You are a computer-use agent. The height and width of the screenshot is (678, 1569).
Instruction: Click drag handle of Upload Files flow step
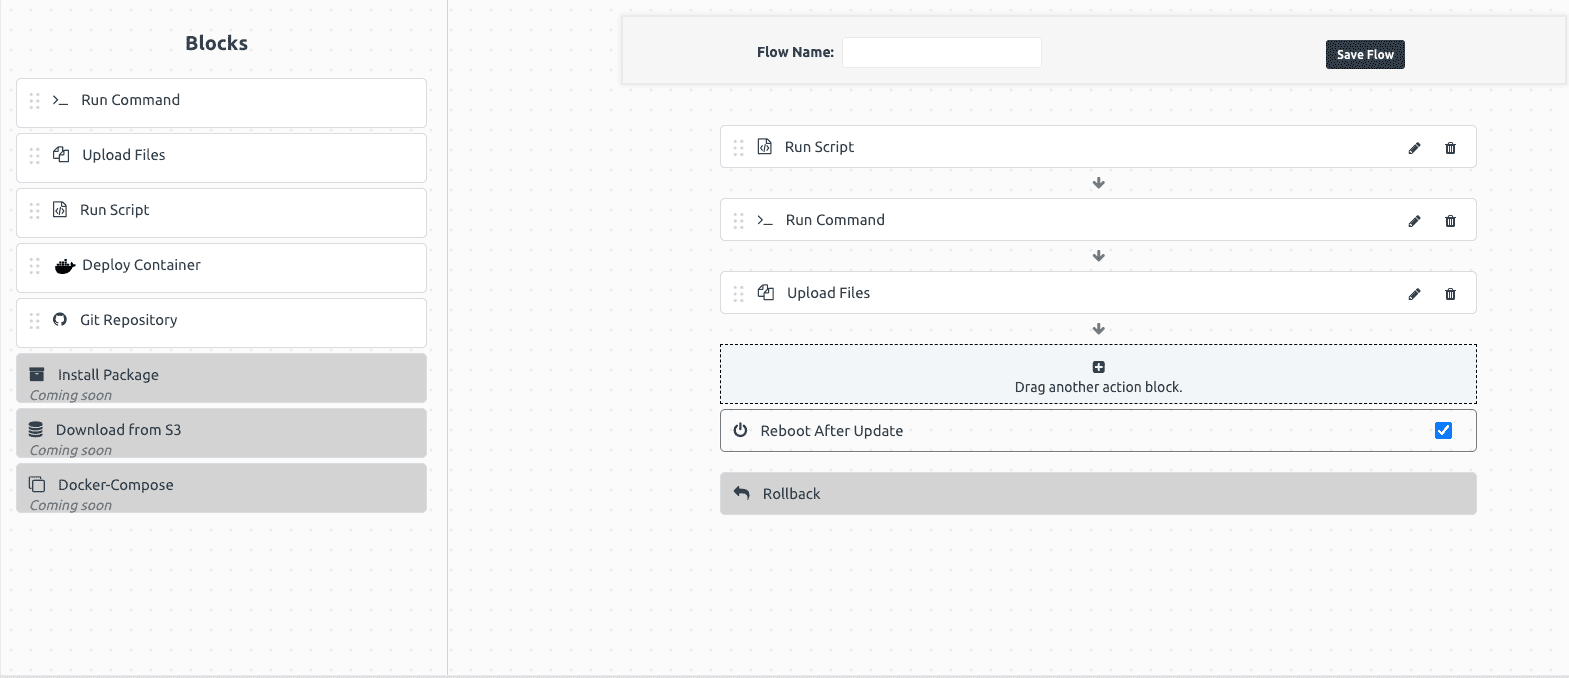point(739,294)
